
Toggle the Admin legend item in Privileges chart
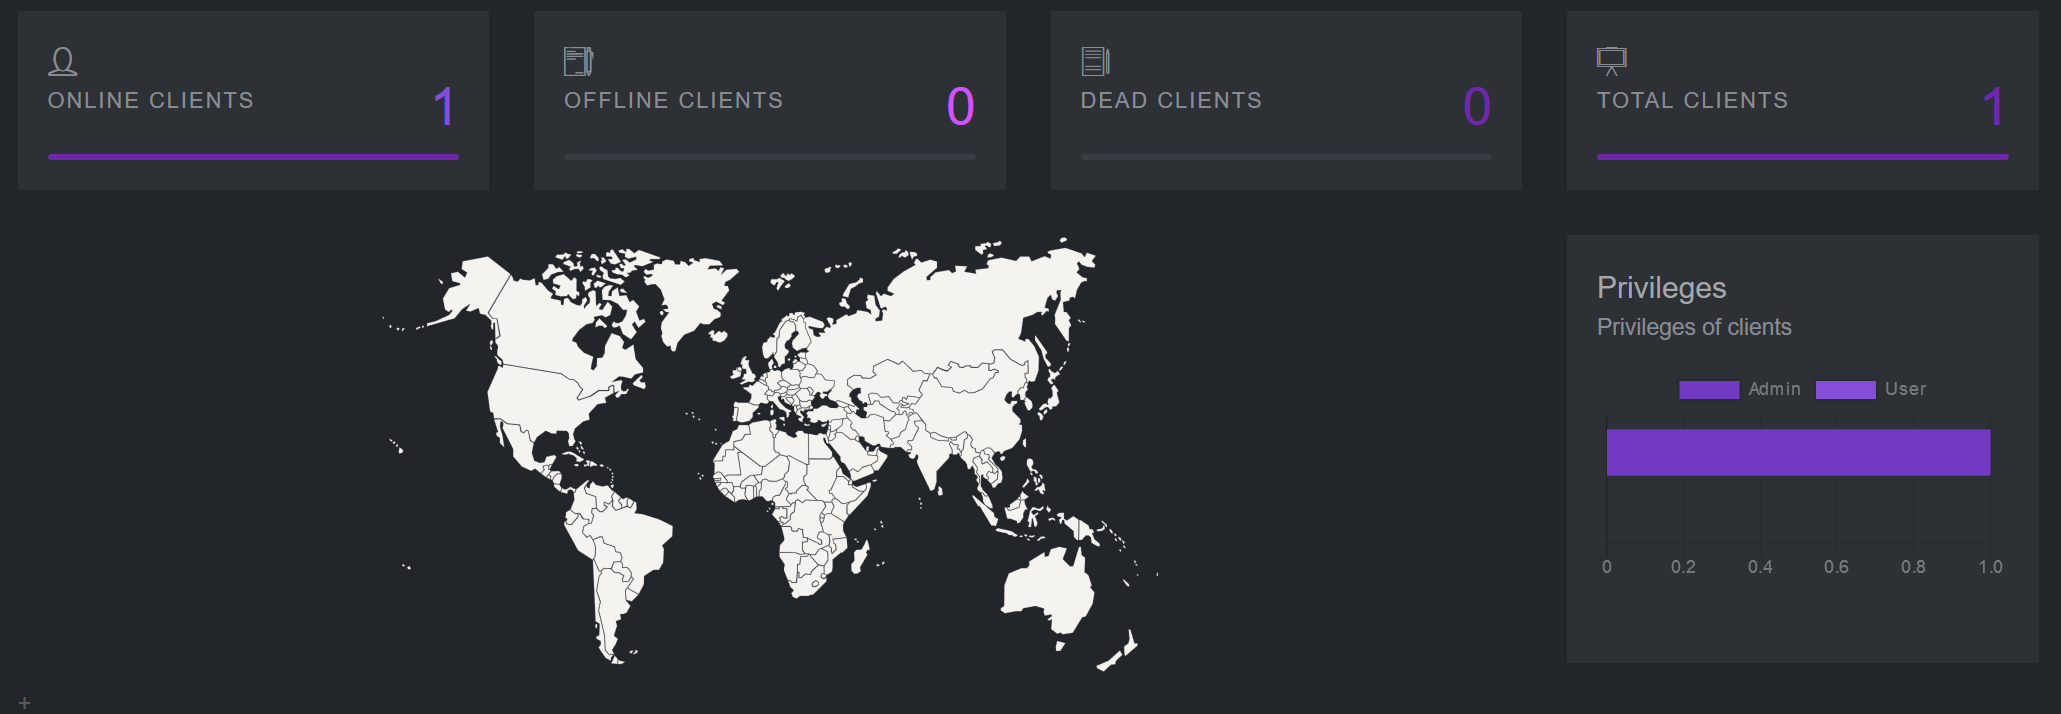(1740, 389)
